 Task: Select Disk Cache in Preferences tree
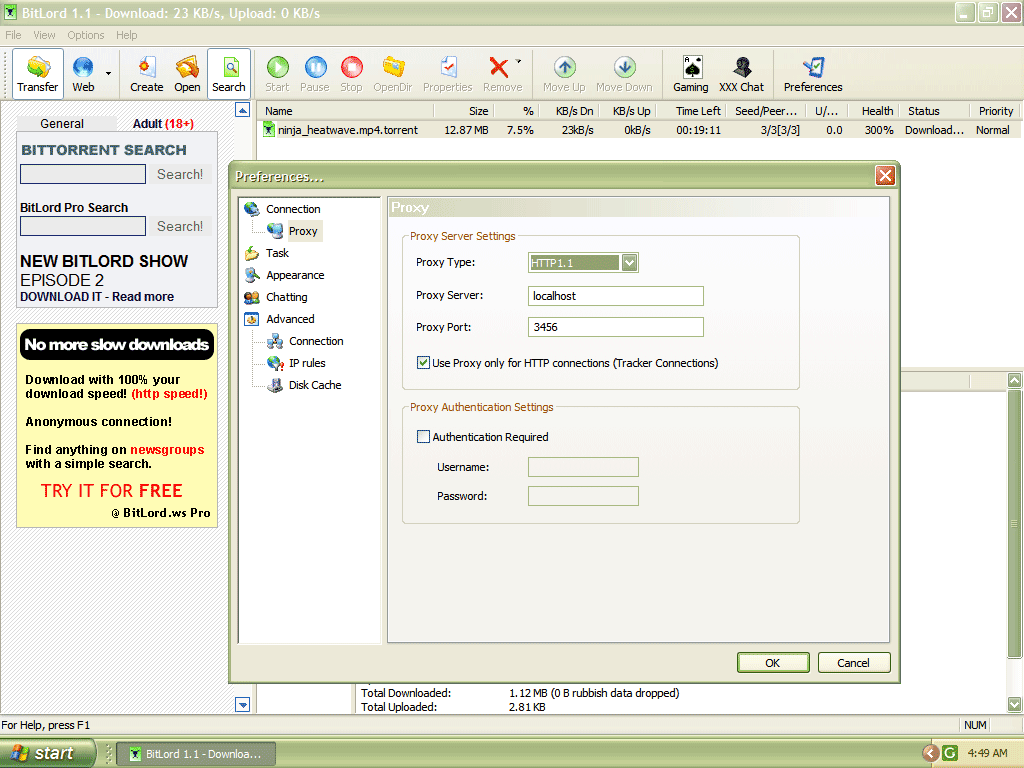point(315,385)
